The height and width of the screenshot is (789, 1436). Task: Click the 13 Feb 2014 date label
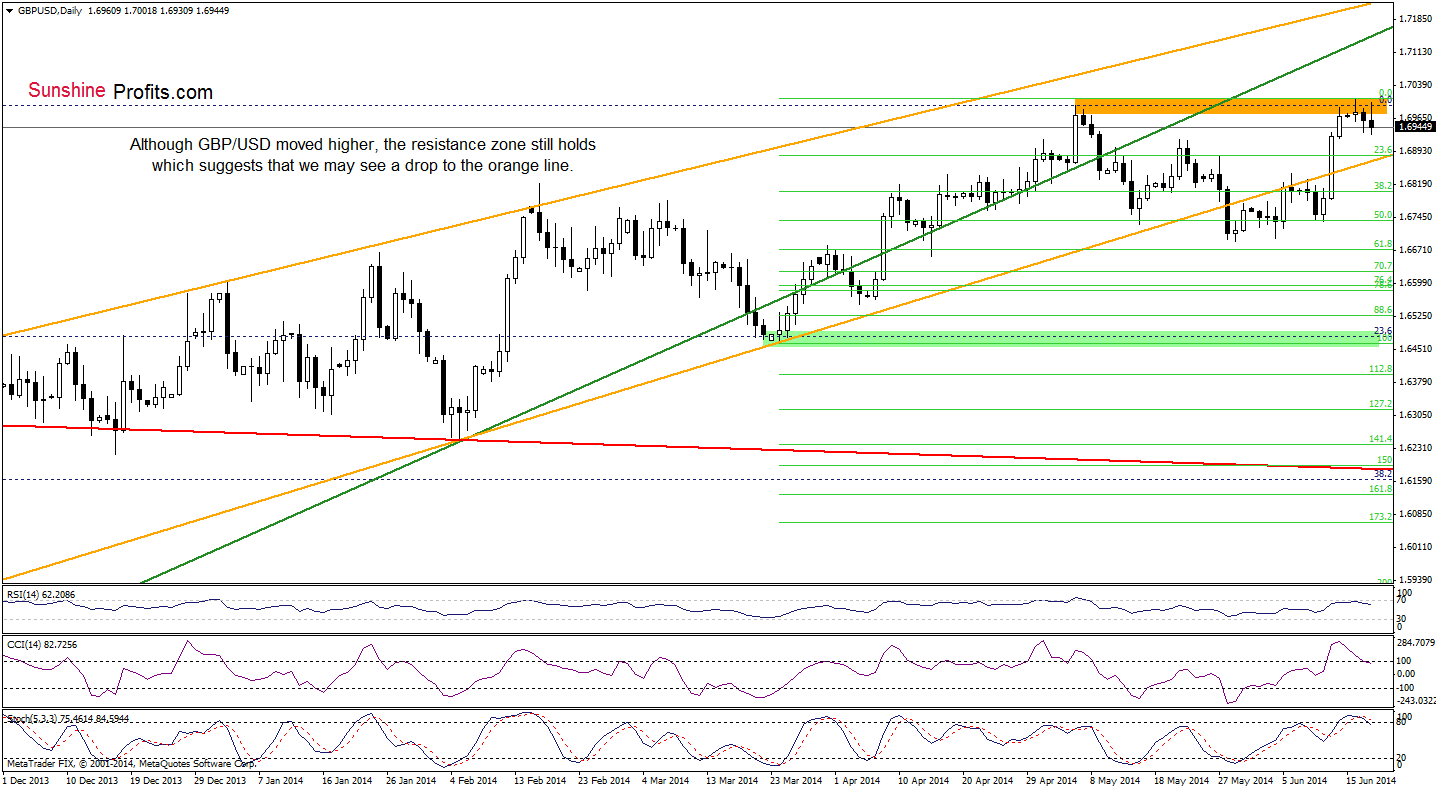pyautogui.click(x=542, y=780)
